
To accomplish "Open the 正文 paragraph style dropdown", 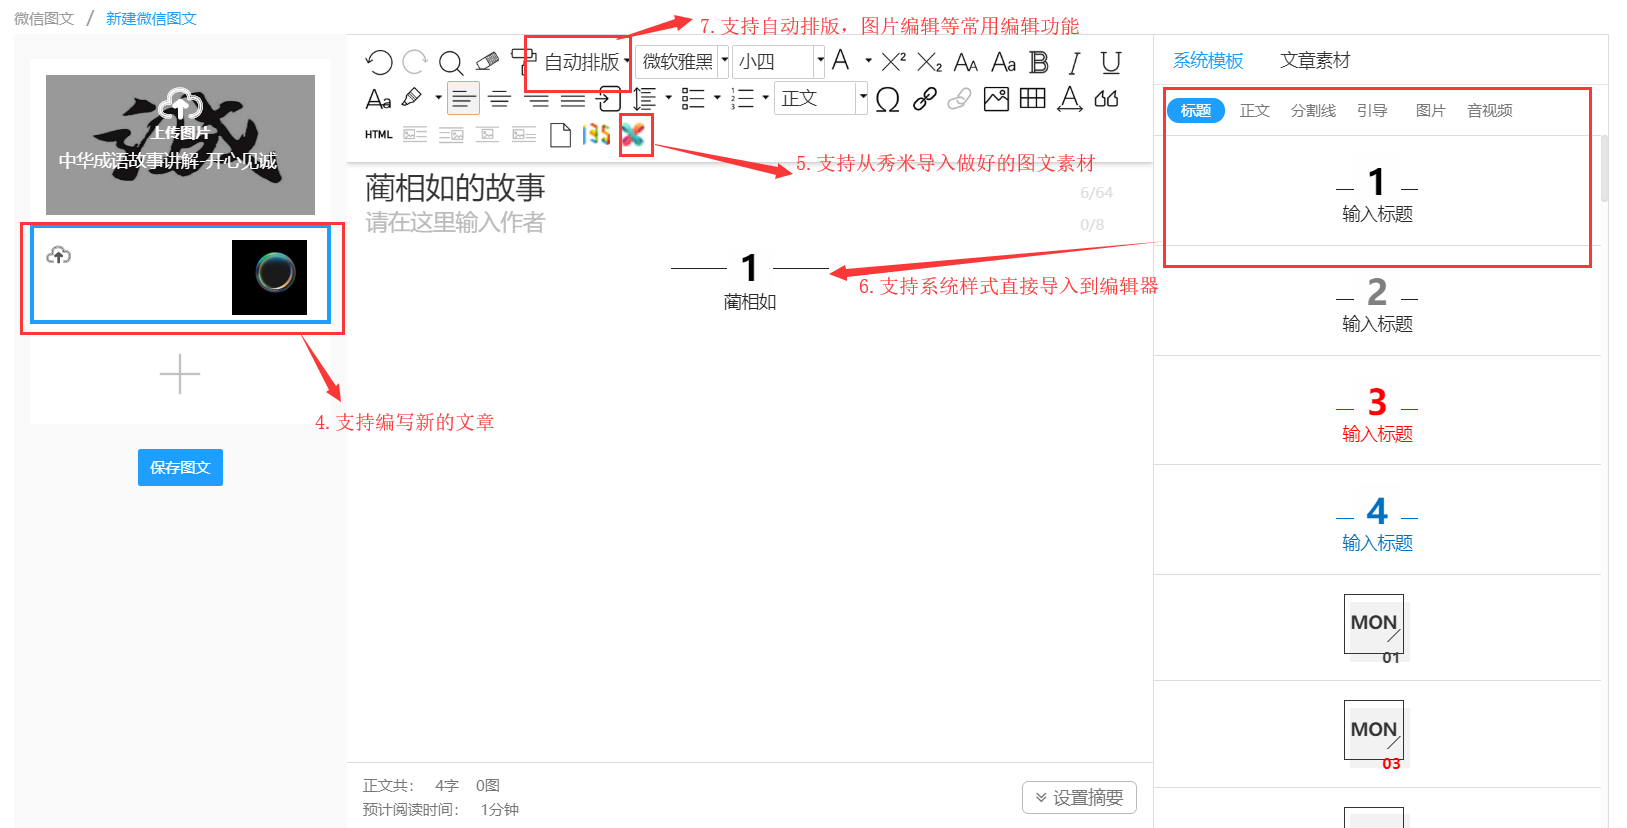I will pos(822,98).
